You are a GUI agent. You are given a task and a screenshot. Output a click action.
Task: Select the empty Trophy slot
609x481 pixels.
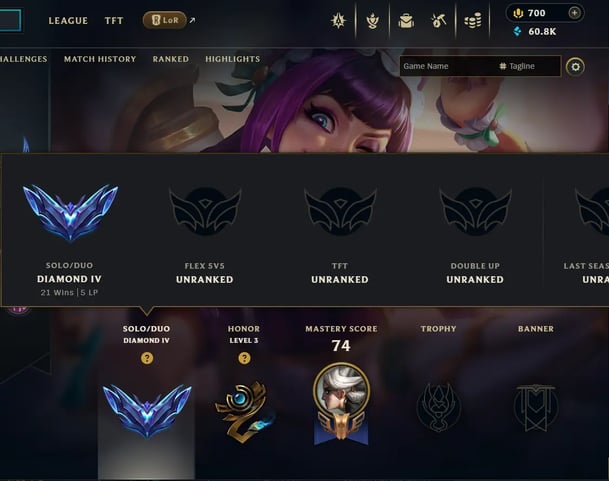438,407
